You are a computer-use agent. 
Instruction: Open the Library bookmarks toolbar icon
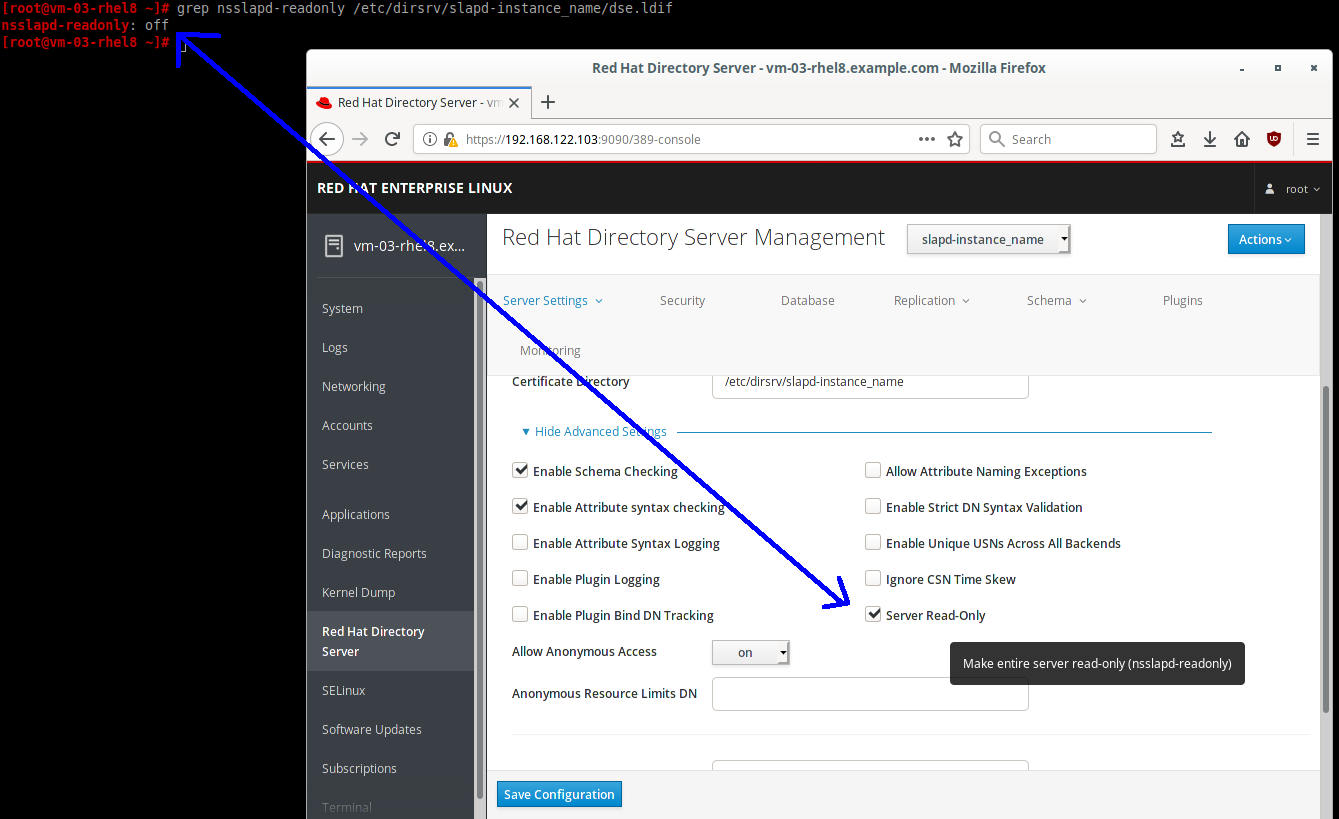tap(1178, 139)
